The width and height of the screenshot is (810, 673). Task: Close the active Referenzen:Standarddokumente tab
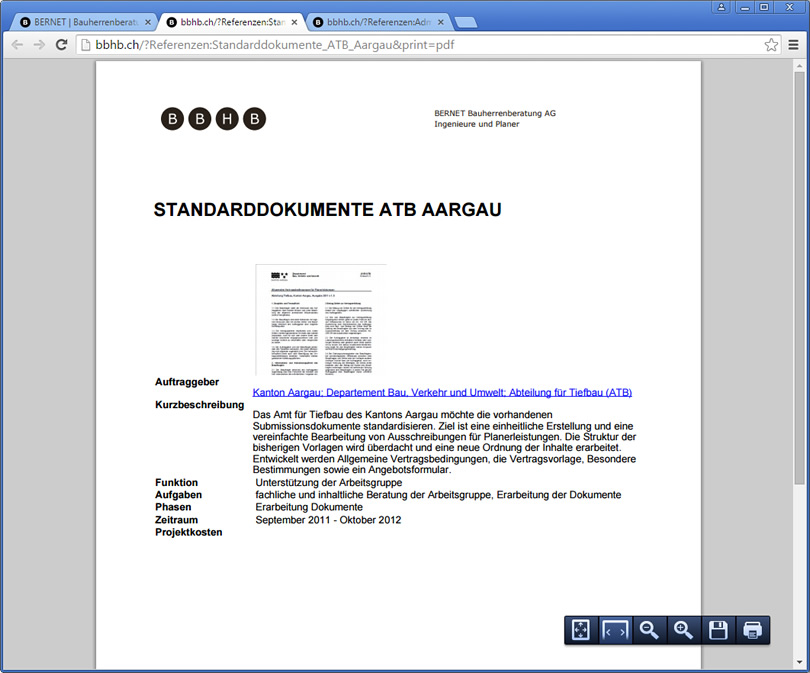click(x=294, y=21)
